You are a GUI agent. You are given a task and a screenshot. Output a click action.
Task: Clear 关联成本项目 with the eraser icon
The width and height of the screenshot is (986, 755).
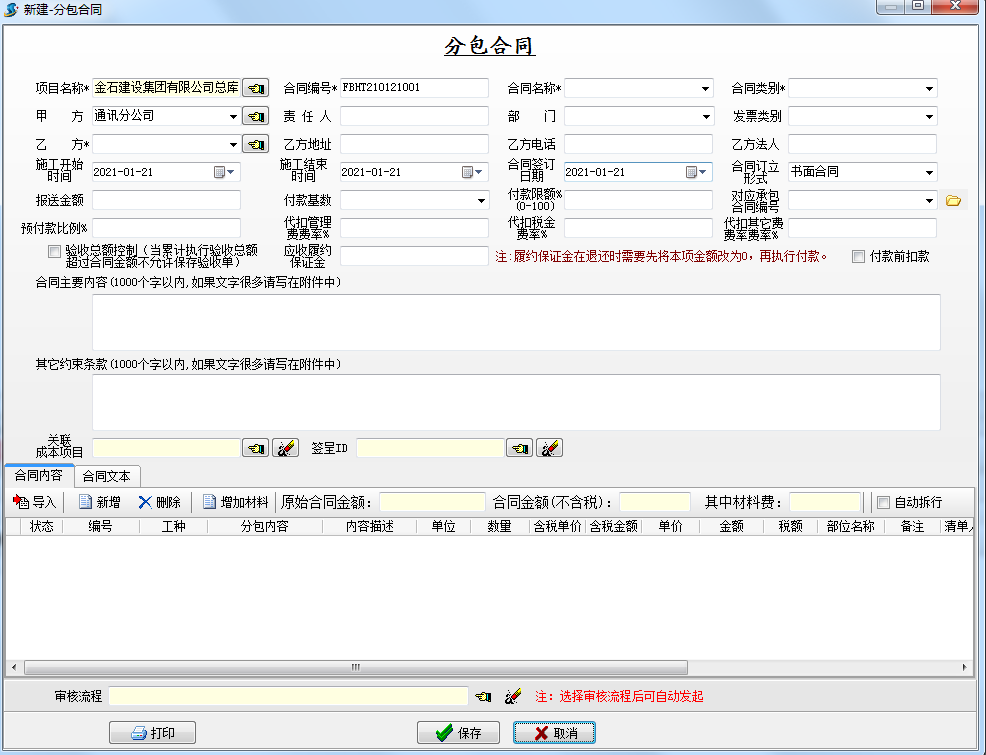(x=285, y=448)
